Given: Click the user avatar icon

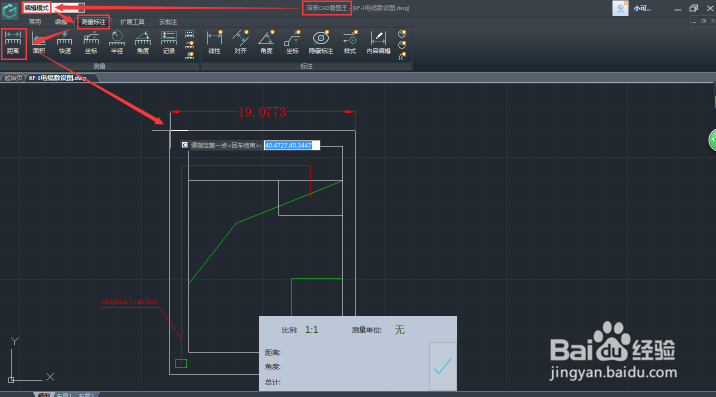Looking at the screenshot, I should click(x=620, y=8).
